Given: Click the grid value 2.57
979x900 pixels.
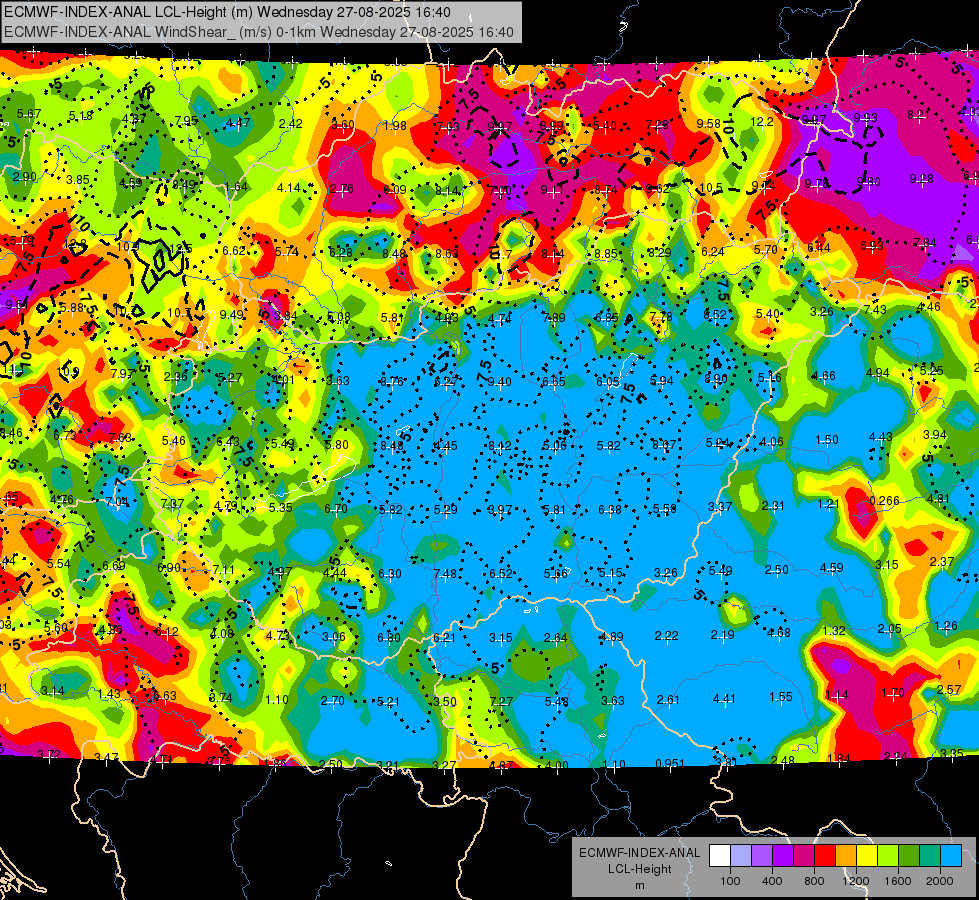Looking at the screenshot, I should 949,690.
